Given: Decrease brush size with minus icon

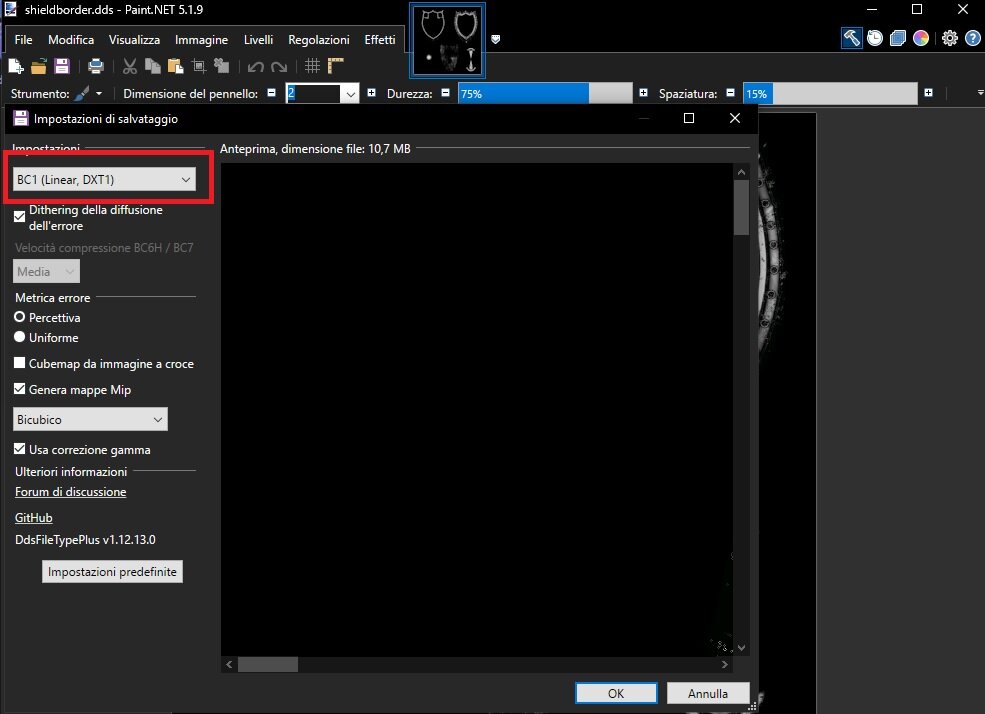Looking at the screenshot, I should [271, 93].
